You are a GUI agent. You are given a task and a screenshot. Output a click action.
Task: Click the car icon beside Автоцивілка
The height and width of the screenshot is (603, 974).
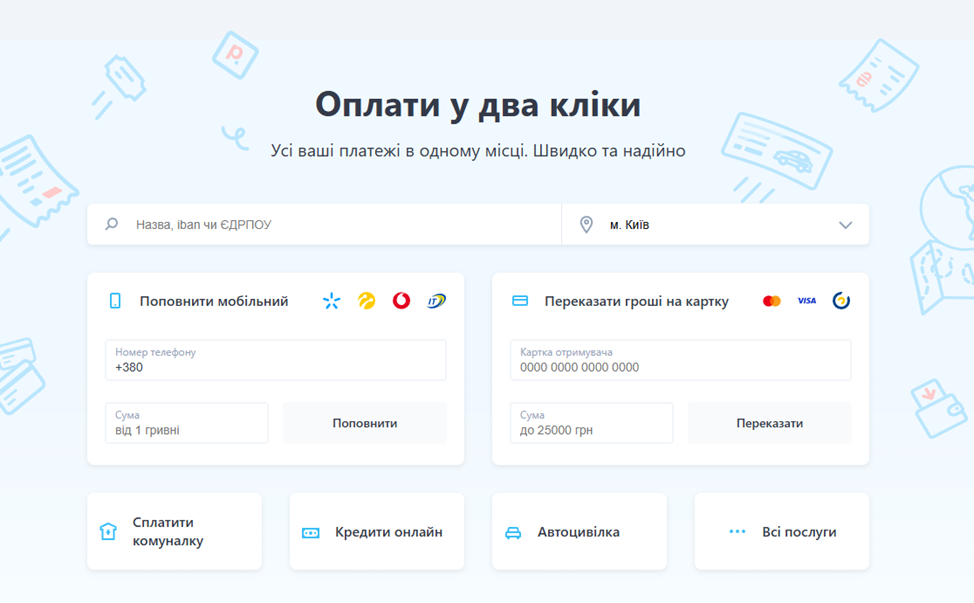513,532
